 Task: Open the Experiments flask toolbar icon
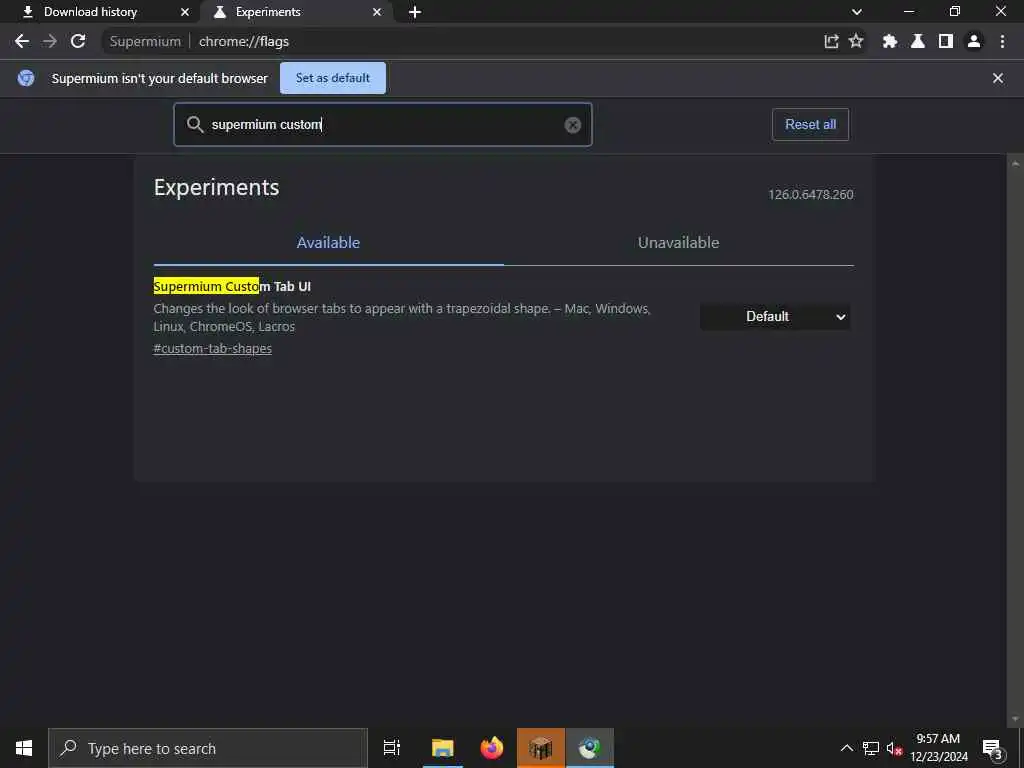(918, 41)
